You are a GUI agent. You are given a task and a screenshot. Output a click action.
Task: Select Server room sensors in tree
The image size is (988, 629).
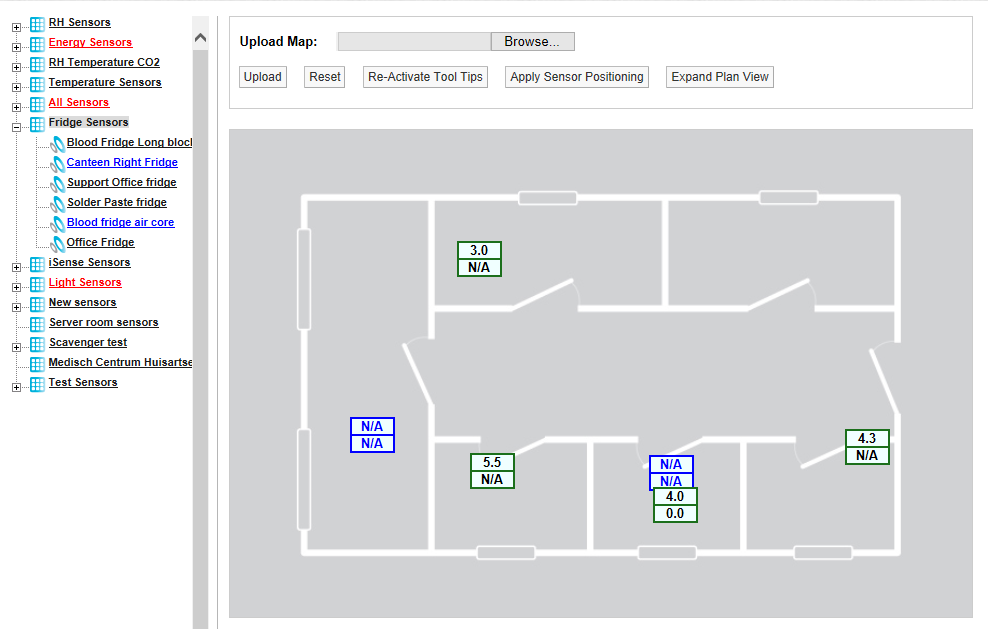pos(103,322)
